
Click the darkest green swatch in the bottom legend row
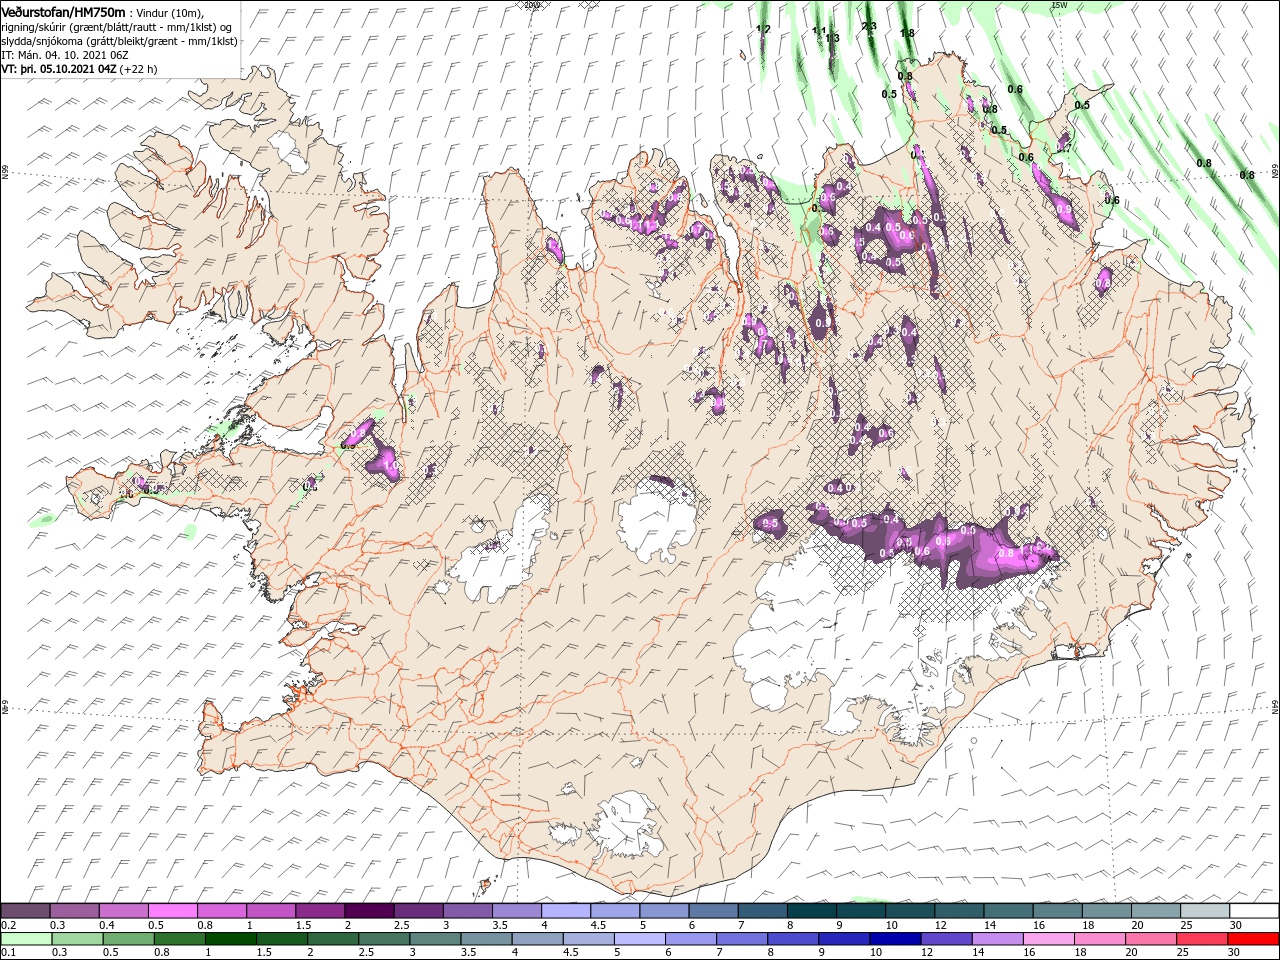[230, 939]
